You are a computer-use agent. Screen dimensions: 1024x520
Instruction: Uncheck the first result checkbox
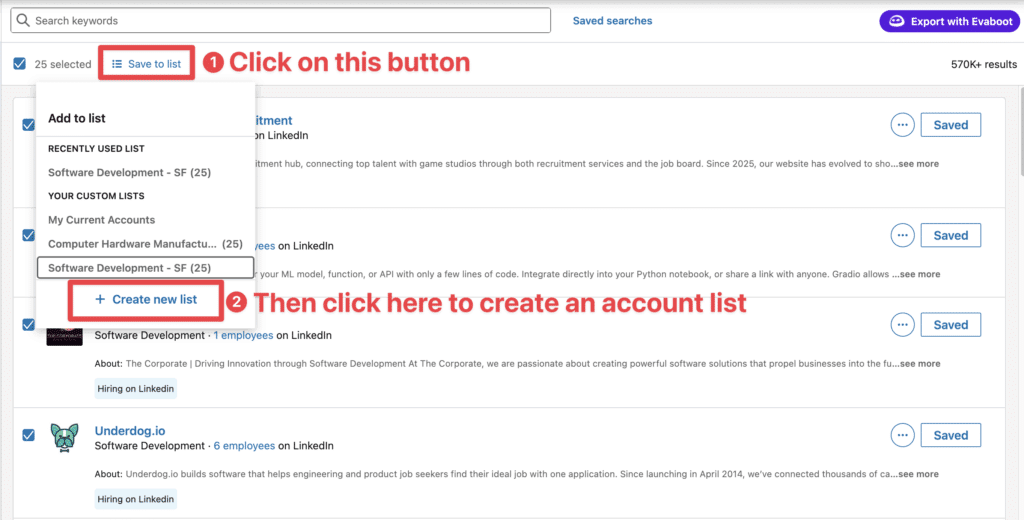coord(29,124)
